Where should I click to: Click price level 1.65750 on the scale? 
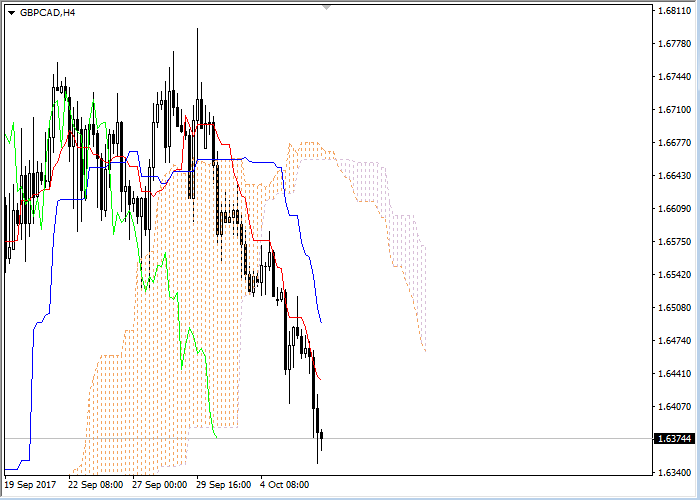coord(674,242)
